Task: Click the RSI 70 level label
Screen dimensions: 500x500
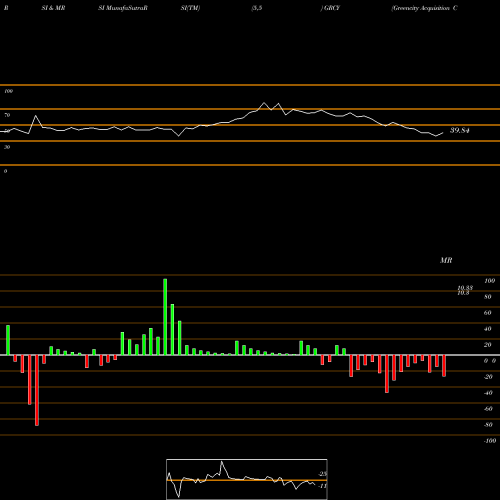Action: point(7,115)
